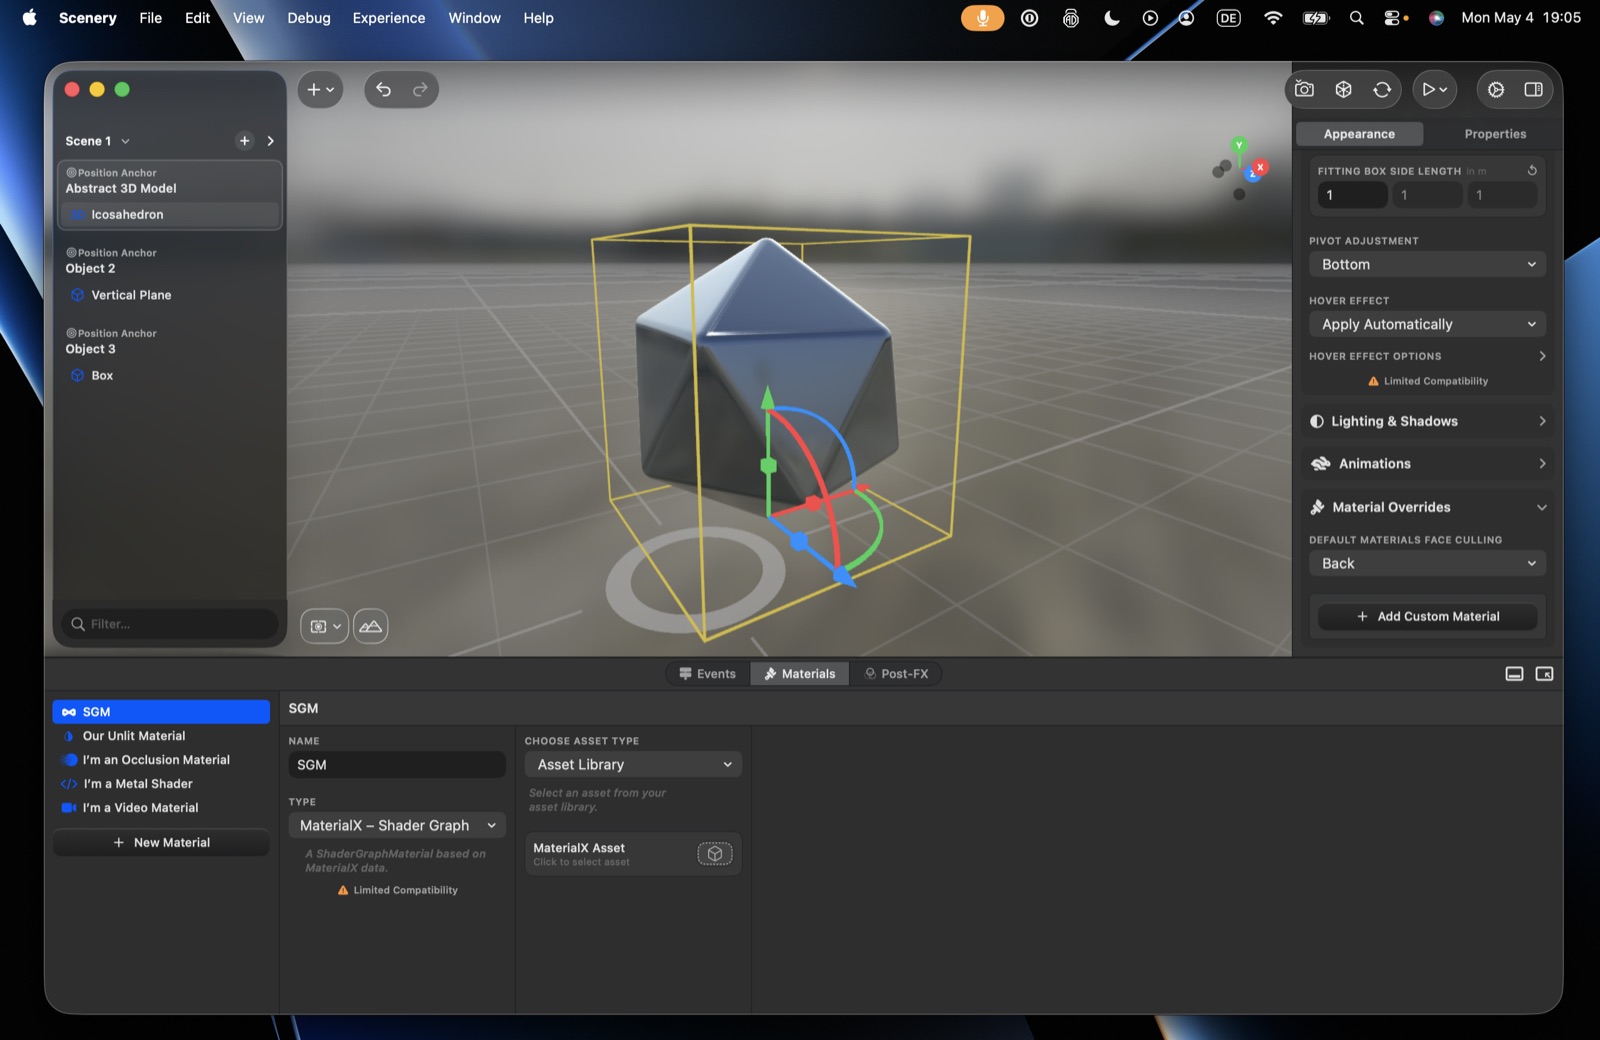
Task: Open the Scenery app menu
Action: (x=88, y=18)
